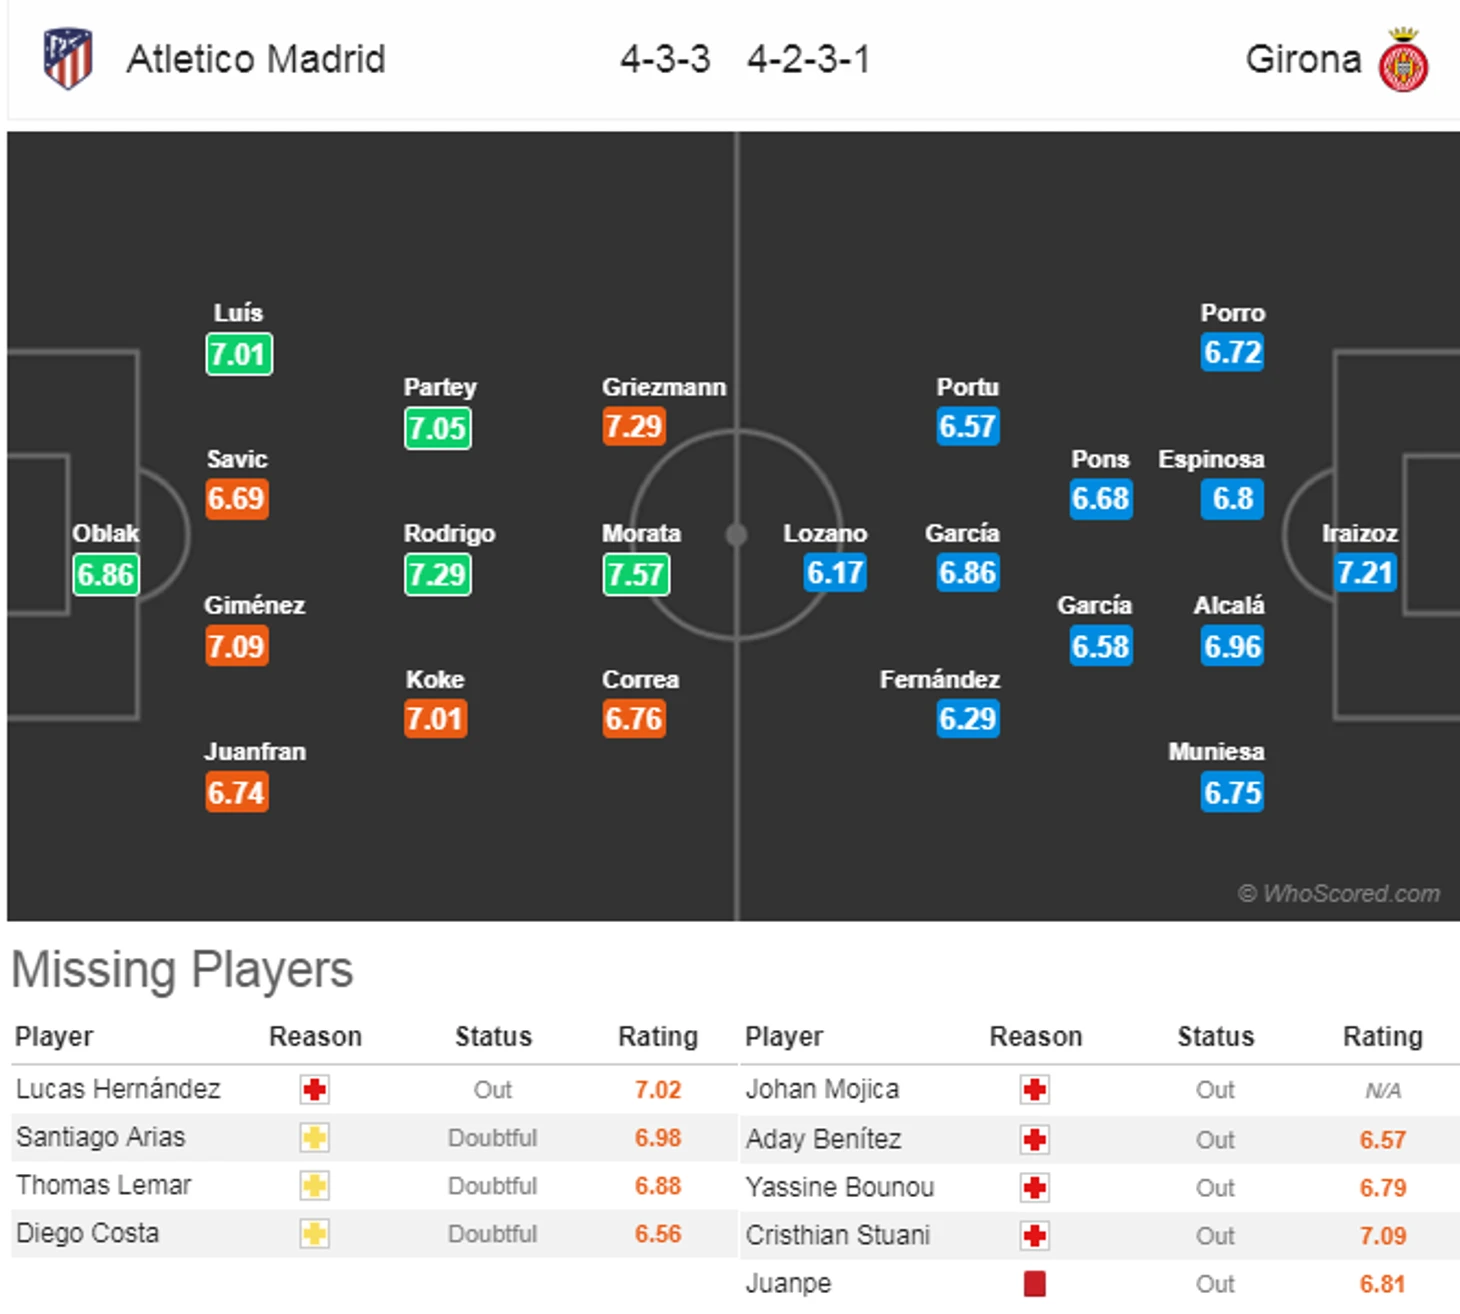This screenshot has width=1460, height=1314.
Task: Select Morata's 7.57 rating badge
Action: pyautogui.click(x=636, y=575)
